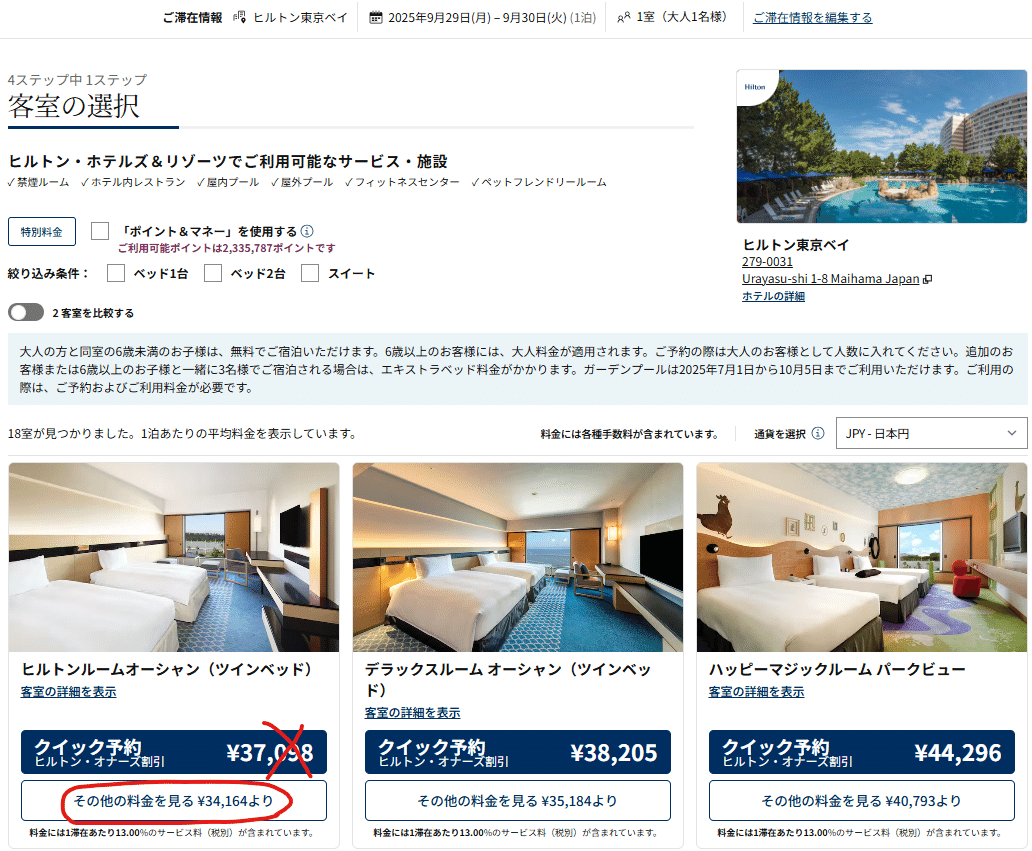Click the hotel building icon beside ヒルトン東京ベイ

tap(240, 17)
